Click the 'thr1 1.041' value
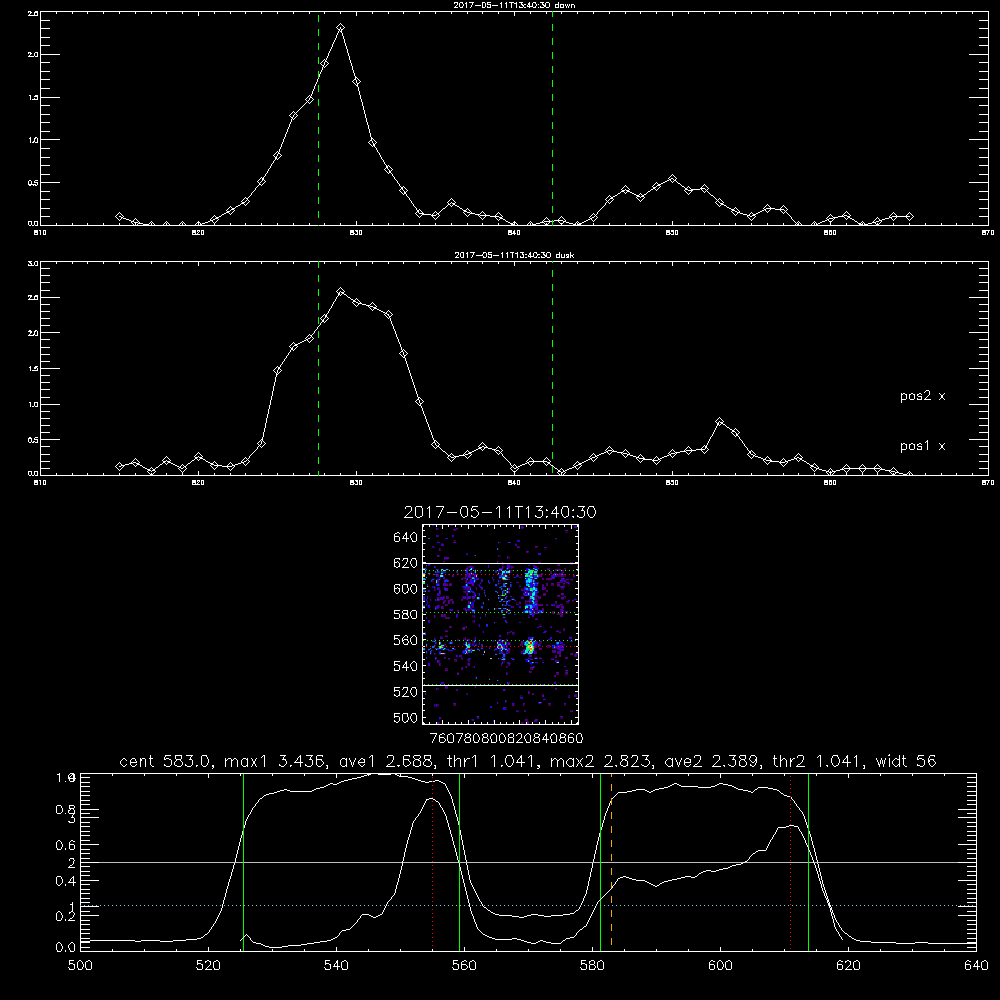 (x=492, y=761)
